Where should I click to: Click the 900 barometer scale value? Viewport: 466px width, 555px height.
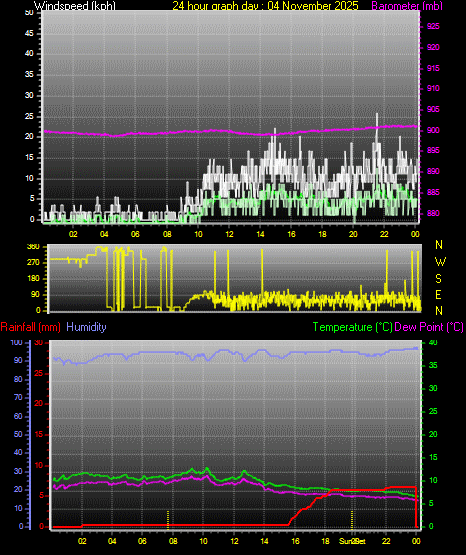click(x=433, y=130)
